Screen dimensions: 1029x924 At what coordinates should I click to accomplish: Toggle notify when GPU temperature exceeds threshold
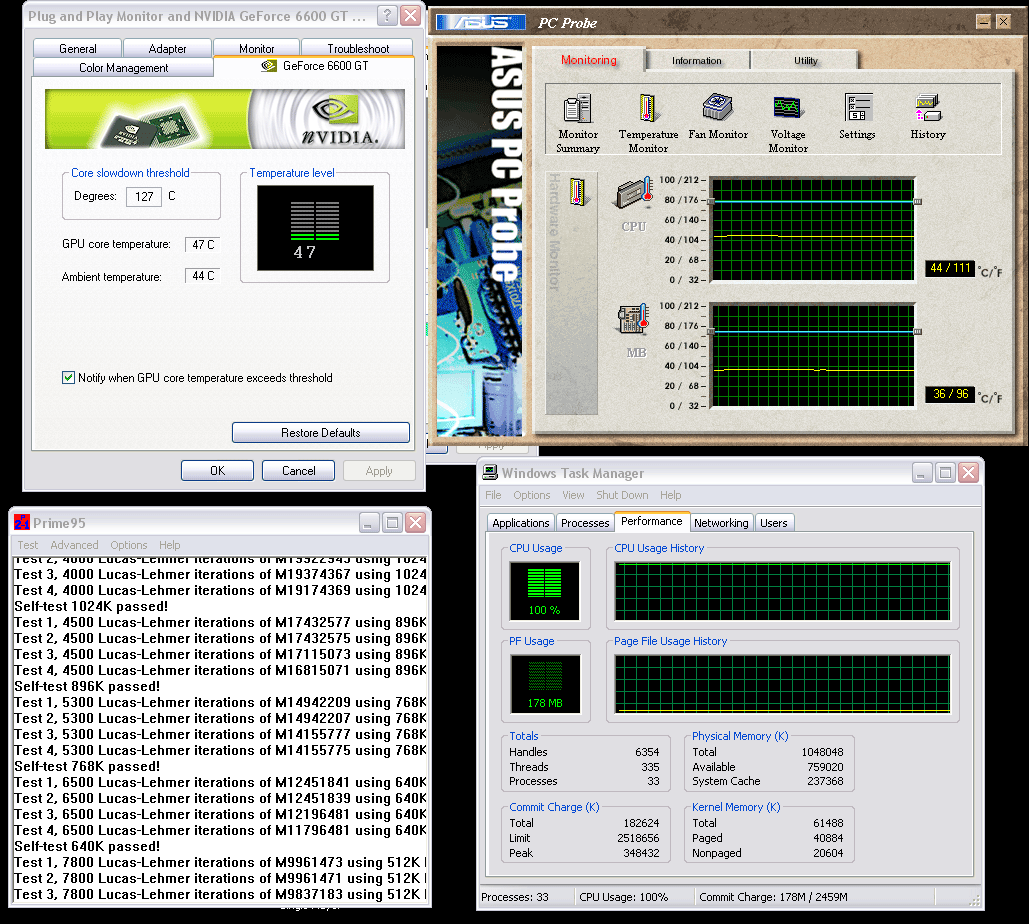pyautogui.click(x=68, y=377)
